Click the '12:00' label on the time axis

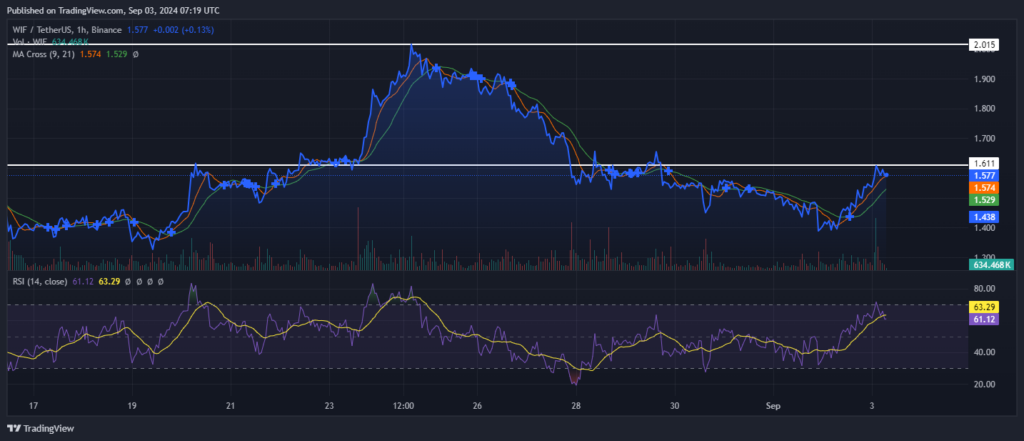404,406
